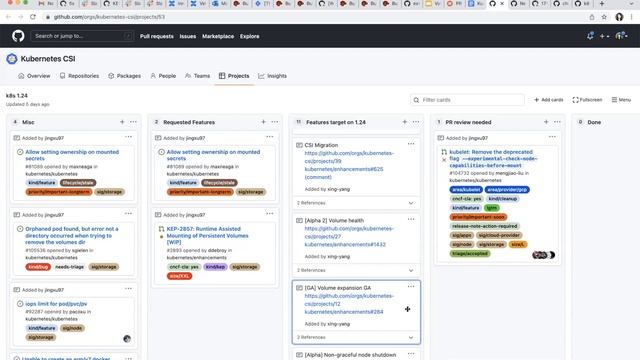This screenshot has height=360, width=640.
Task: Open Requested Features column options menu
Action: [275, 122]
